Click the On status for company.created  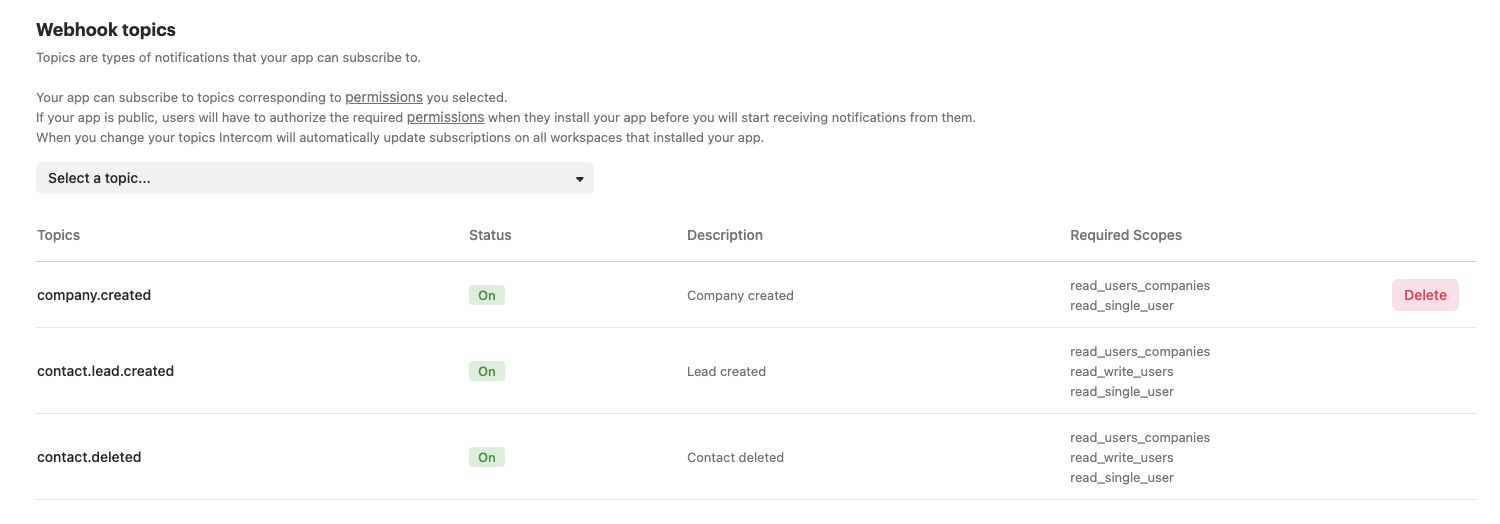tap(487, 295)
